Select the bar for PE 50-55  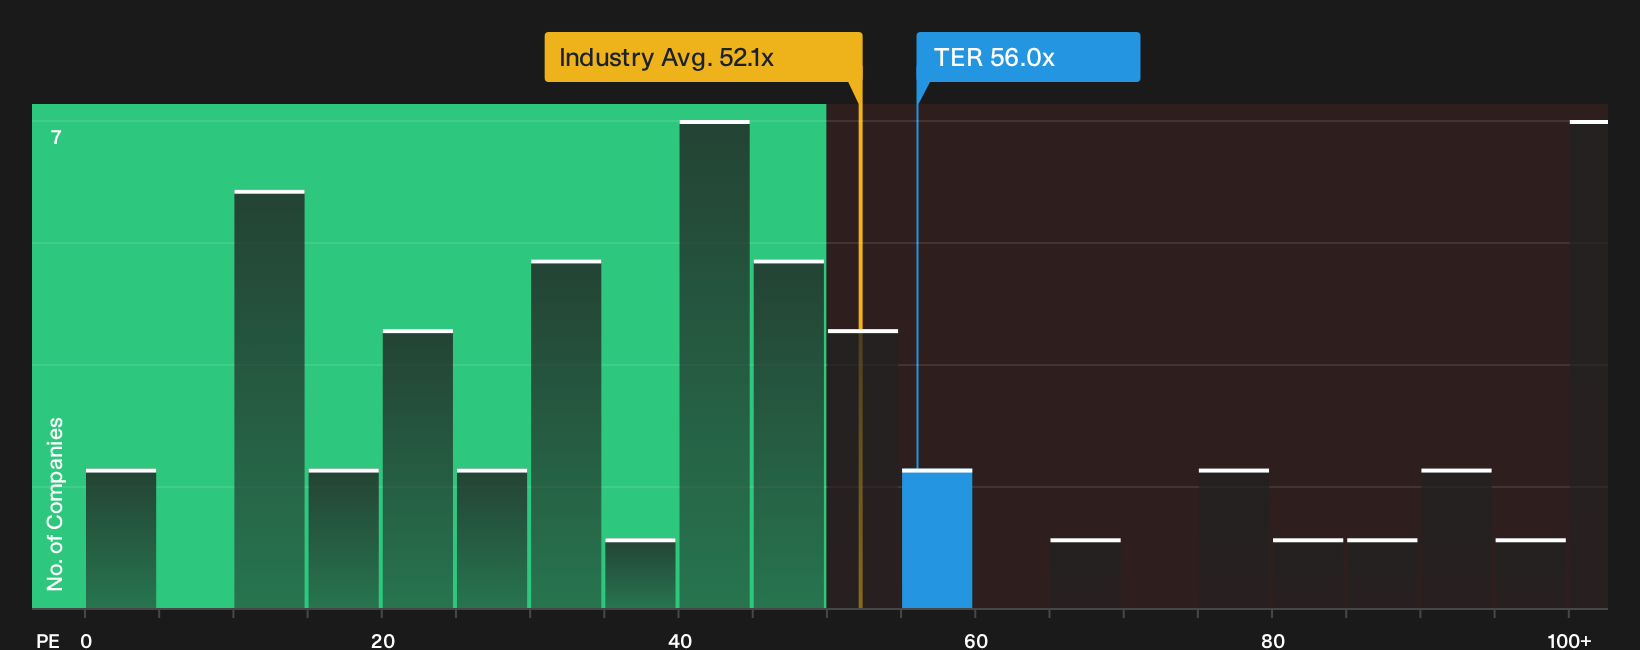[x=863, y=469]
